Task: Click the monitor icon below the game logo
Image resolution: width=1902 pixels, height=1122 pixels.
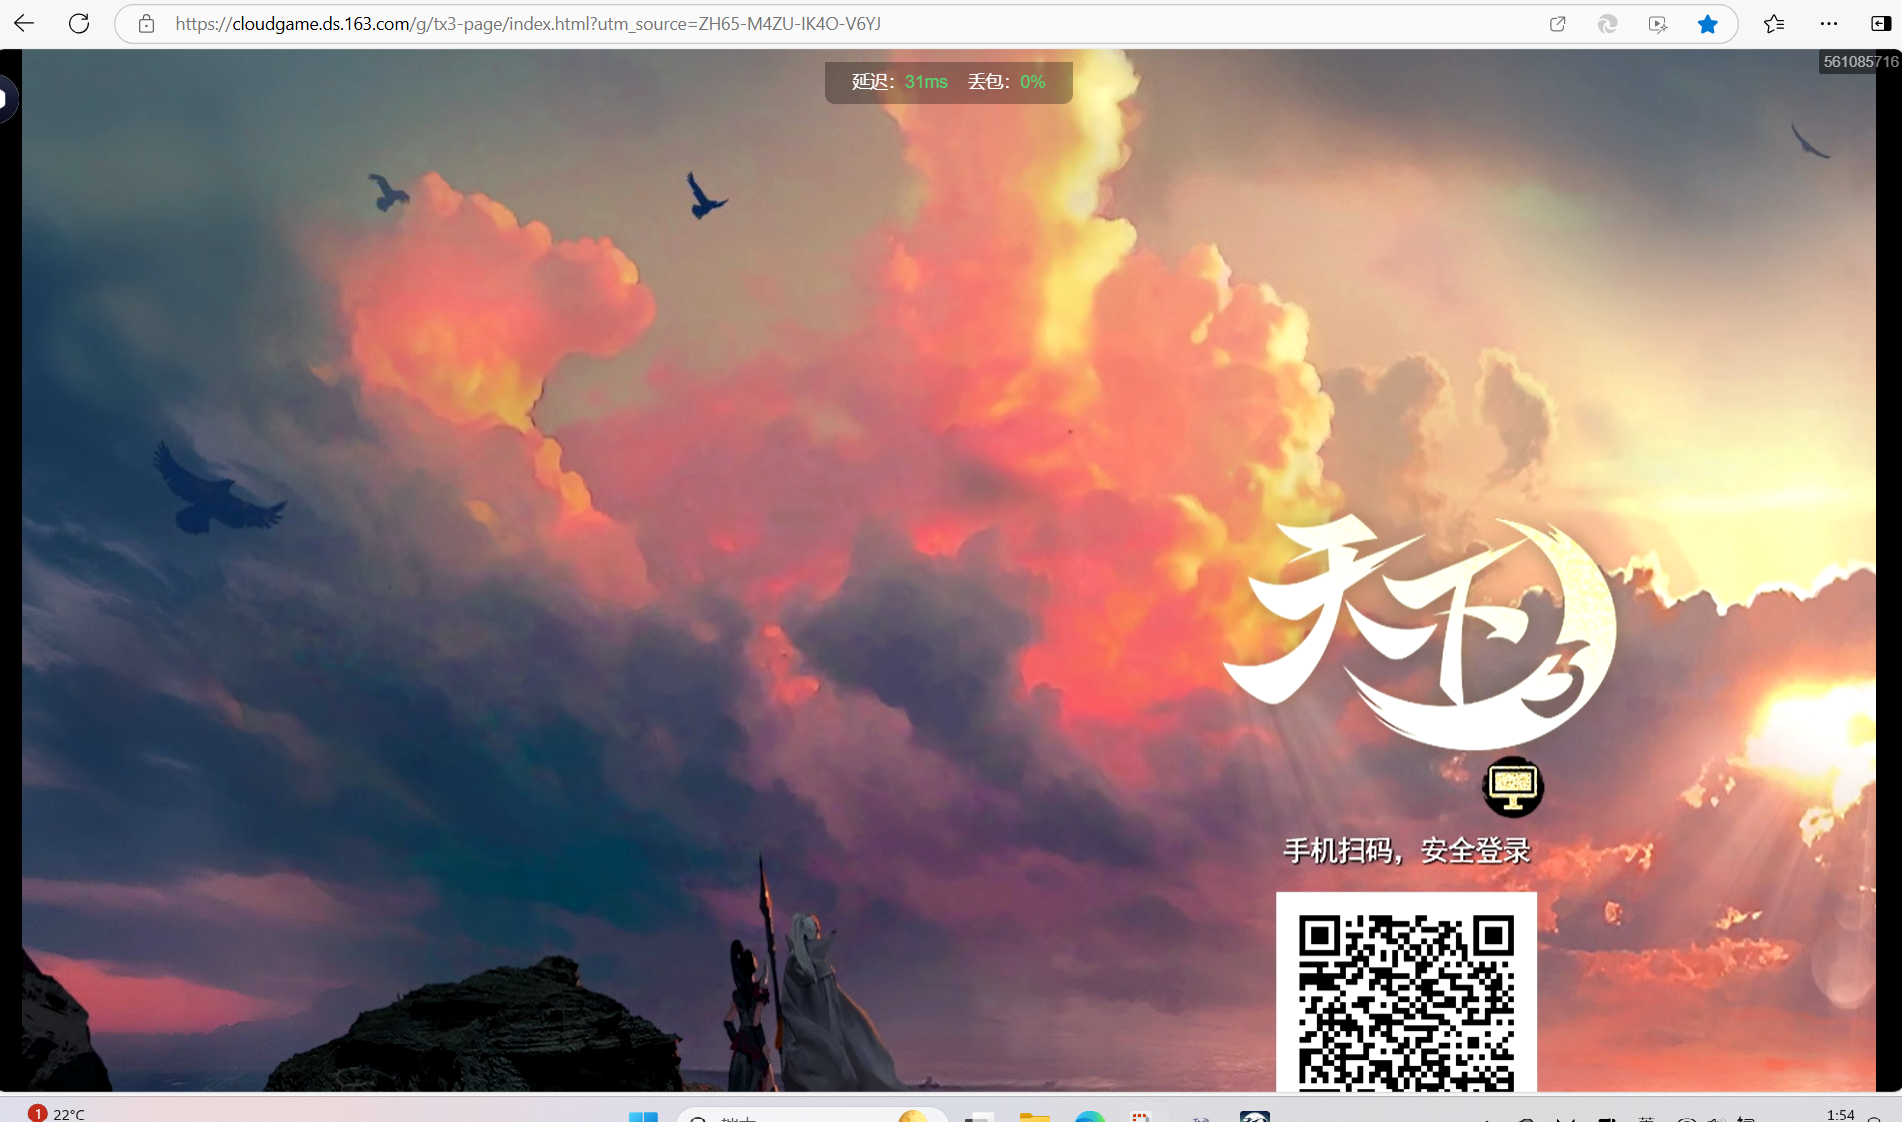Action: (1512, 787)
